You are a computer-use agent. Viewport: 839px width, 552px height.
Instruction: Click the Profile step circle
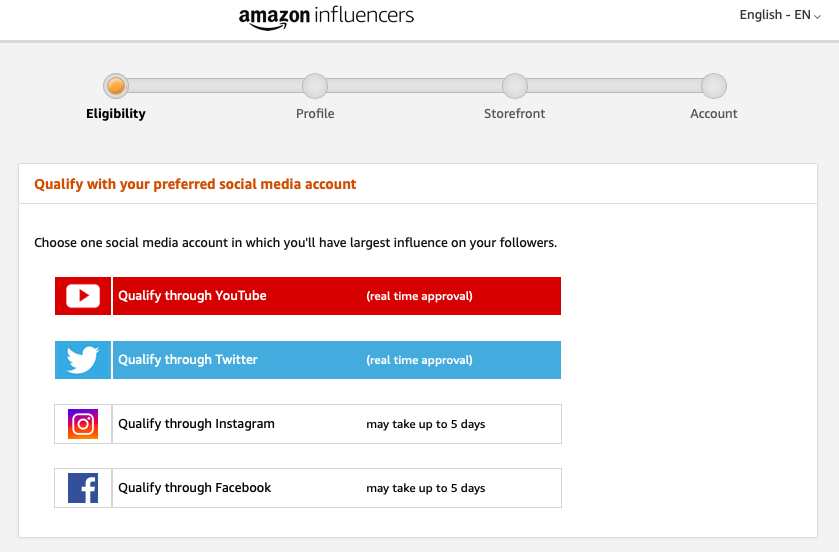pyautogui.click(x=315, y=86)
